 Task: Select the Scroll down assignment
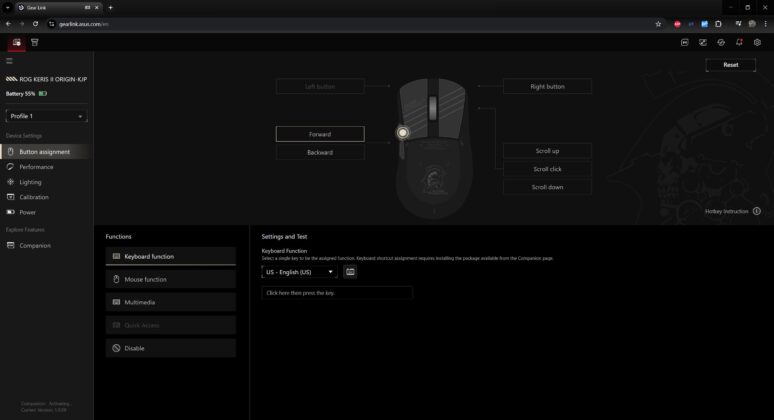[547, 187]
